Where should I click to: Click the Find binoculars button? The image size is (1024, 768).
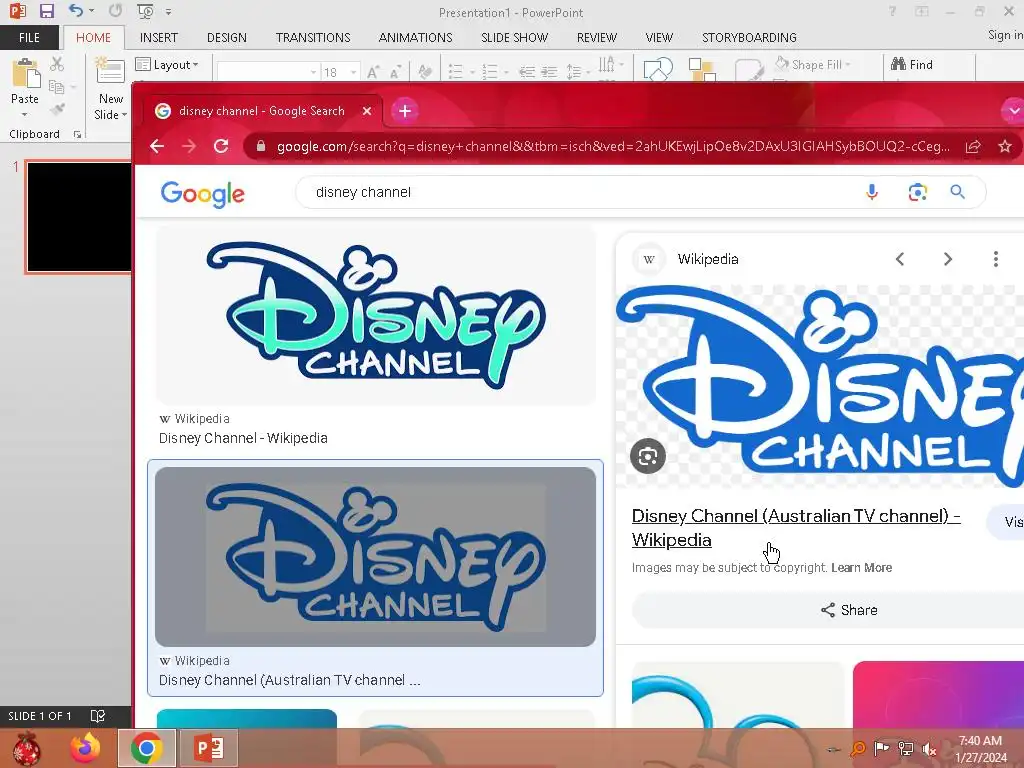tap(912, 64)
